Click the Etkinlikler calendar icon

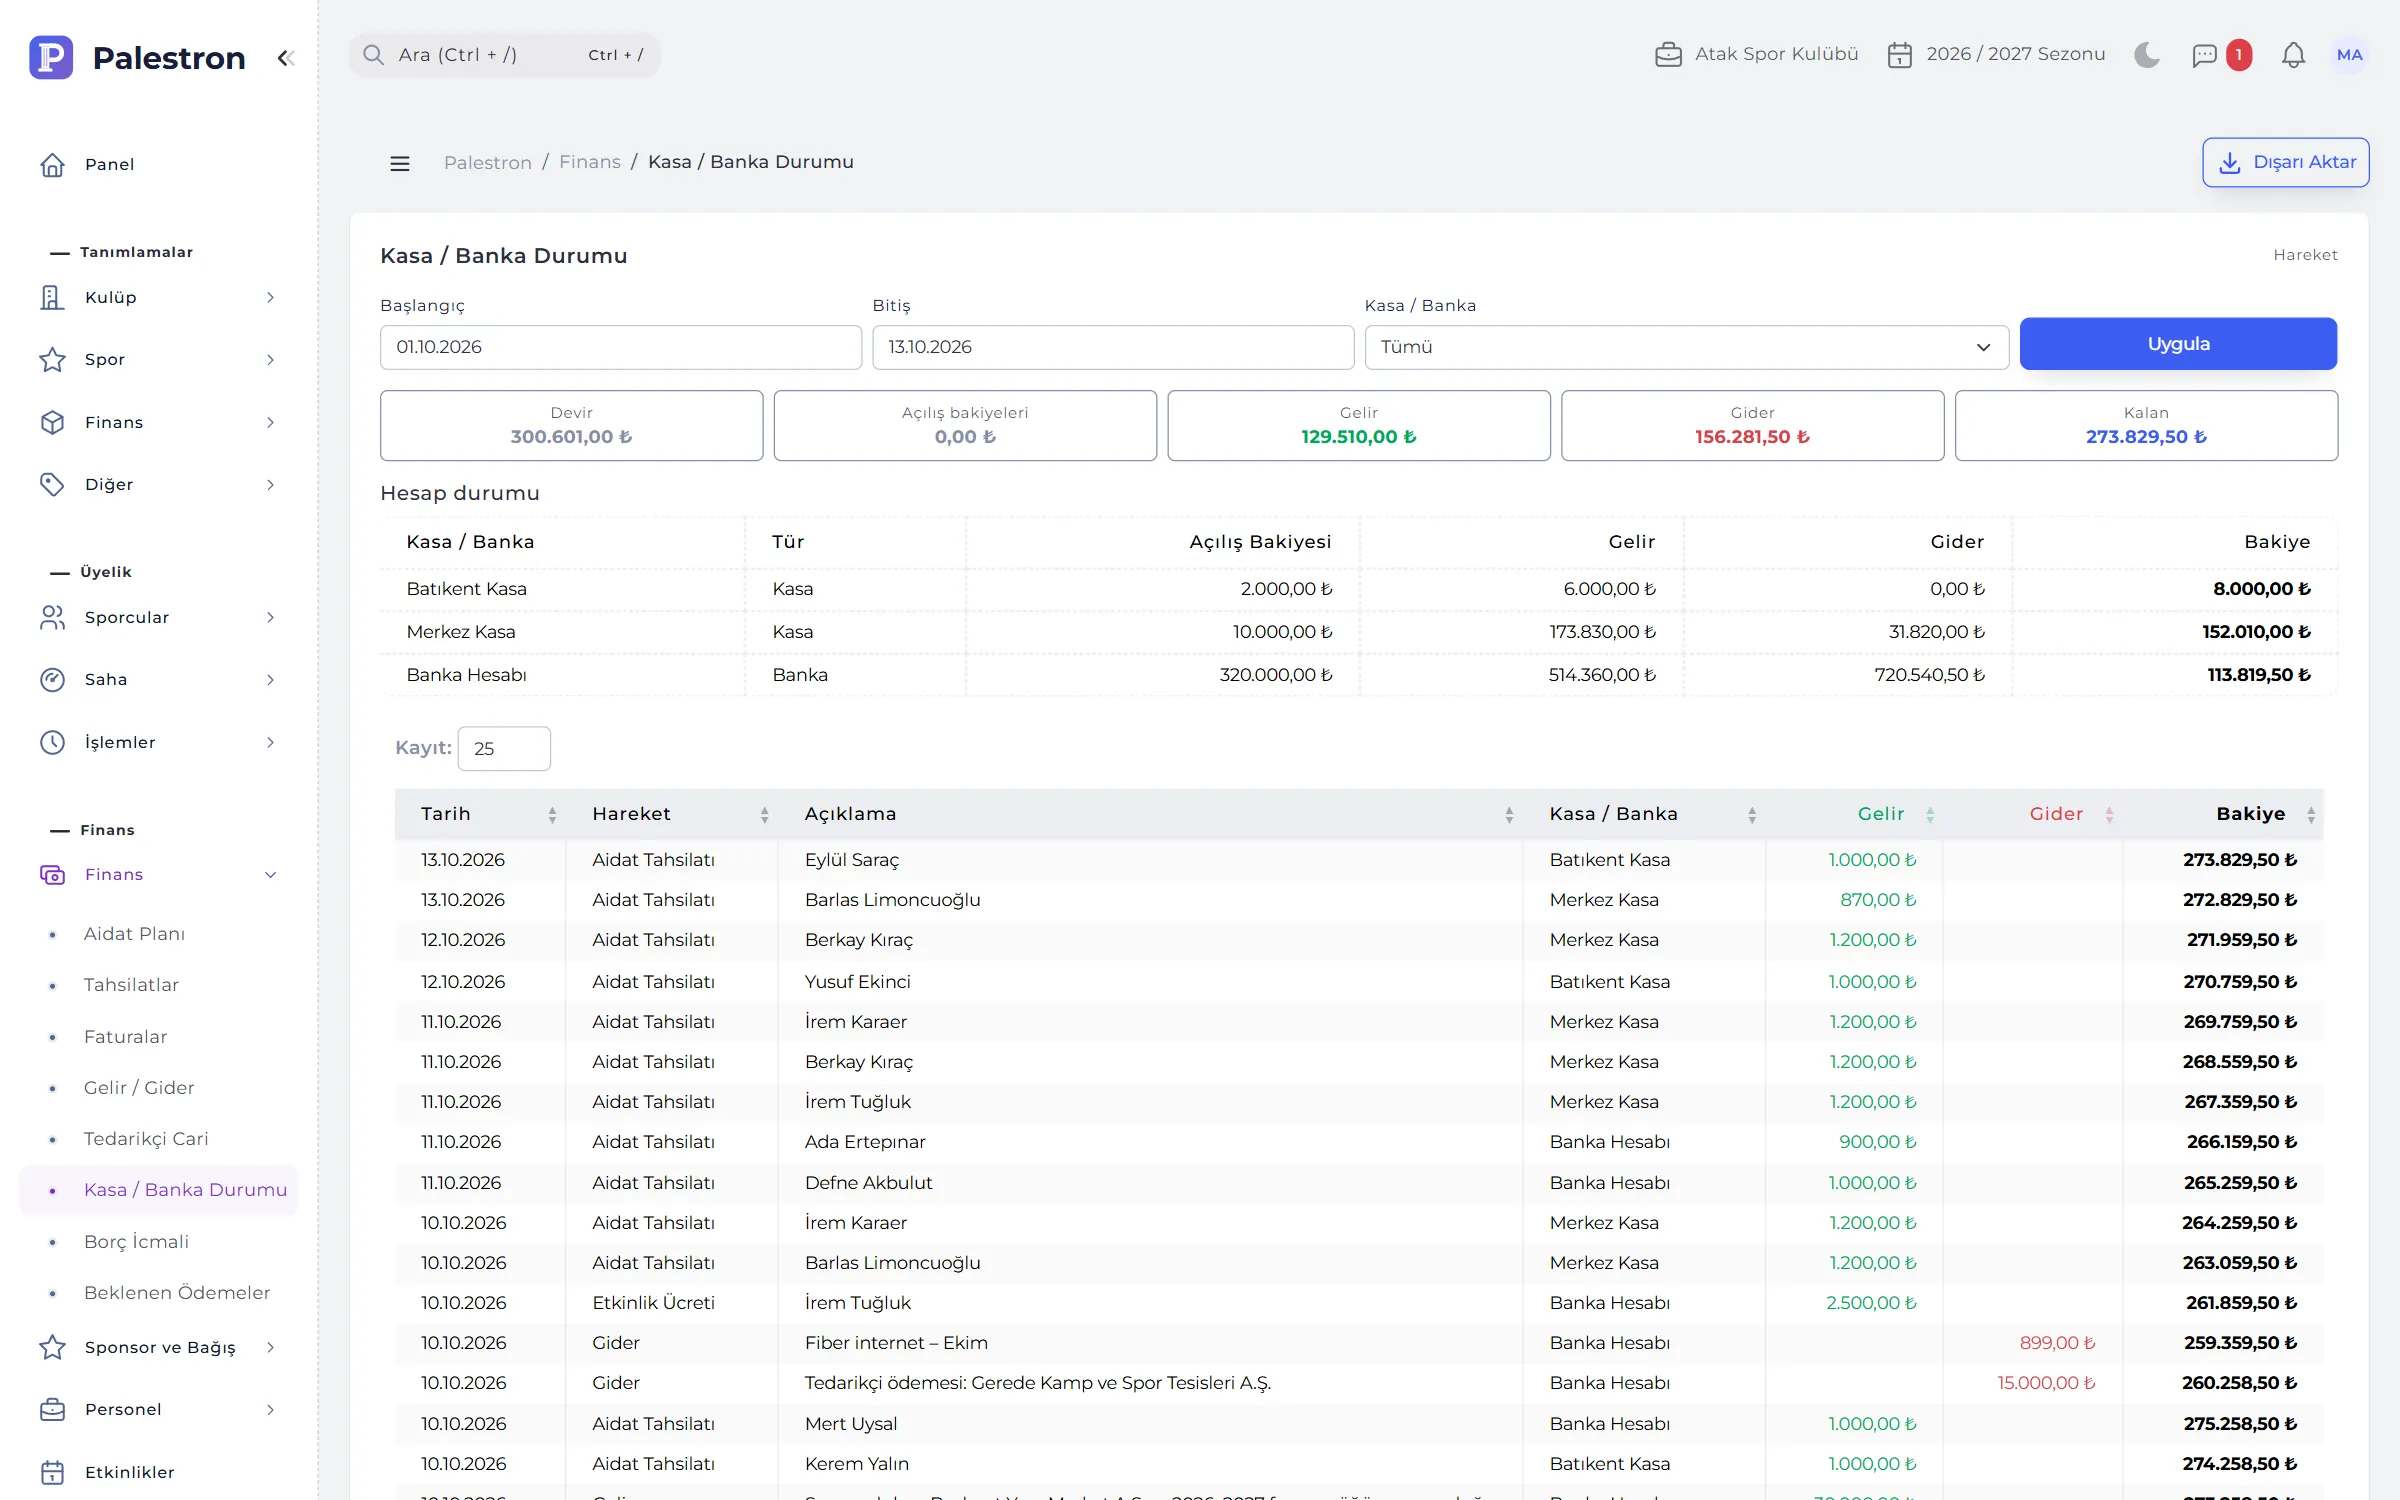53,1472
